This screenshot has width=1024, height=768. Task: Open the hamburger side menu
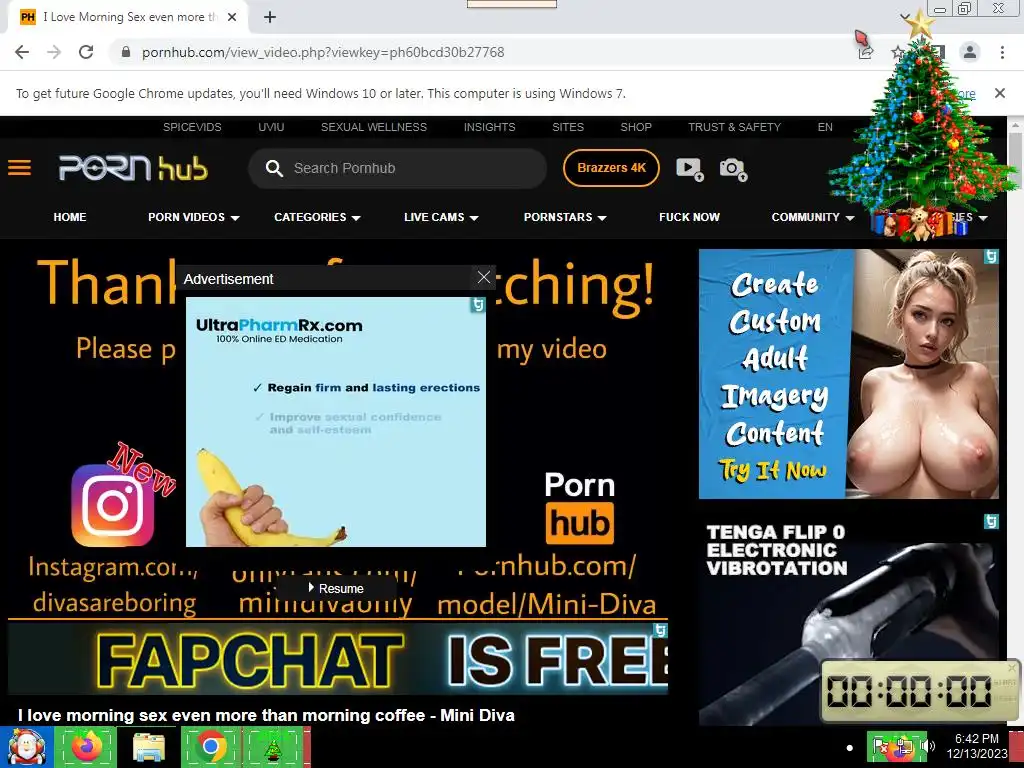click(x=20, y=168)
